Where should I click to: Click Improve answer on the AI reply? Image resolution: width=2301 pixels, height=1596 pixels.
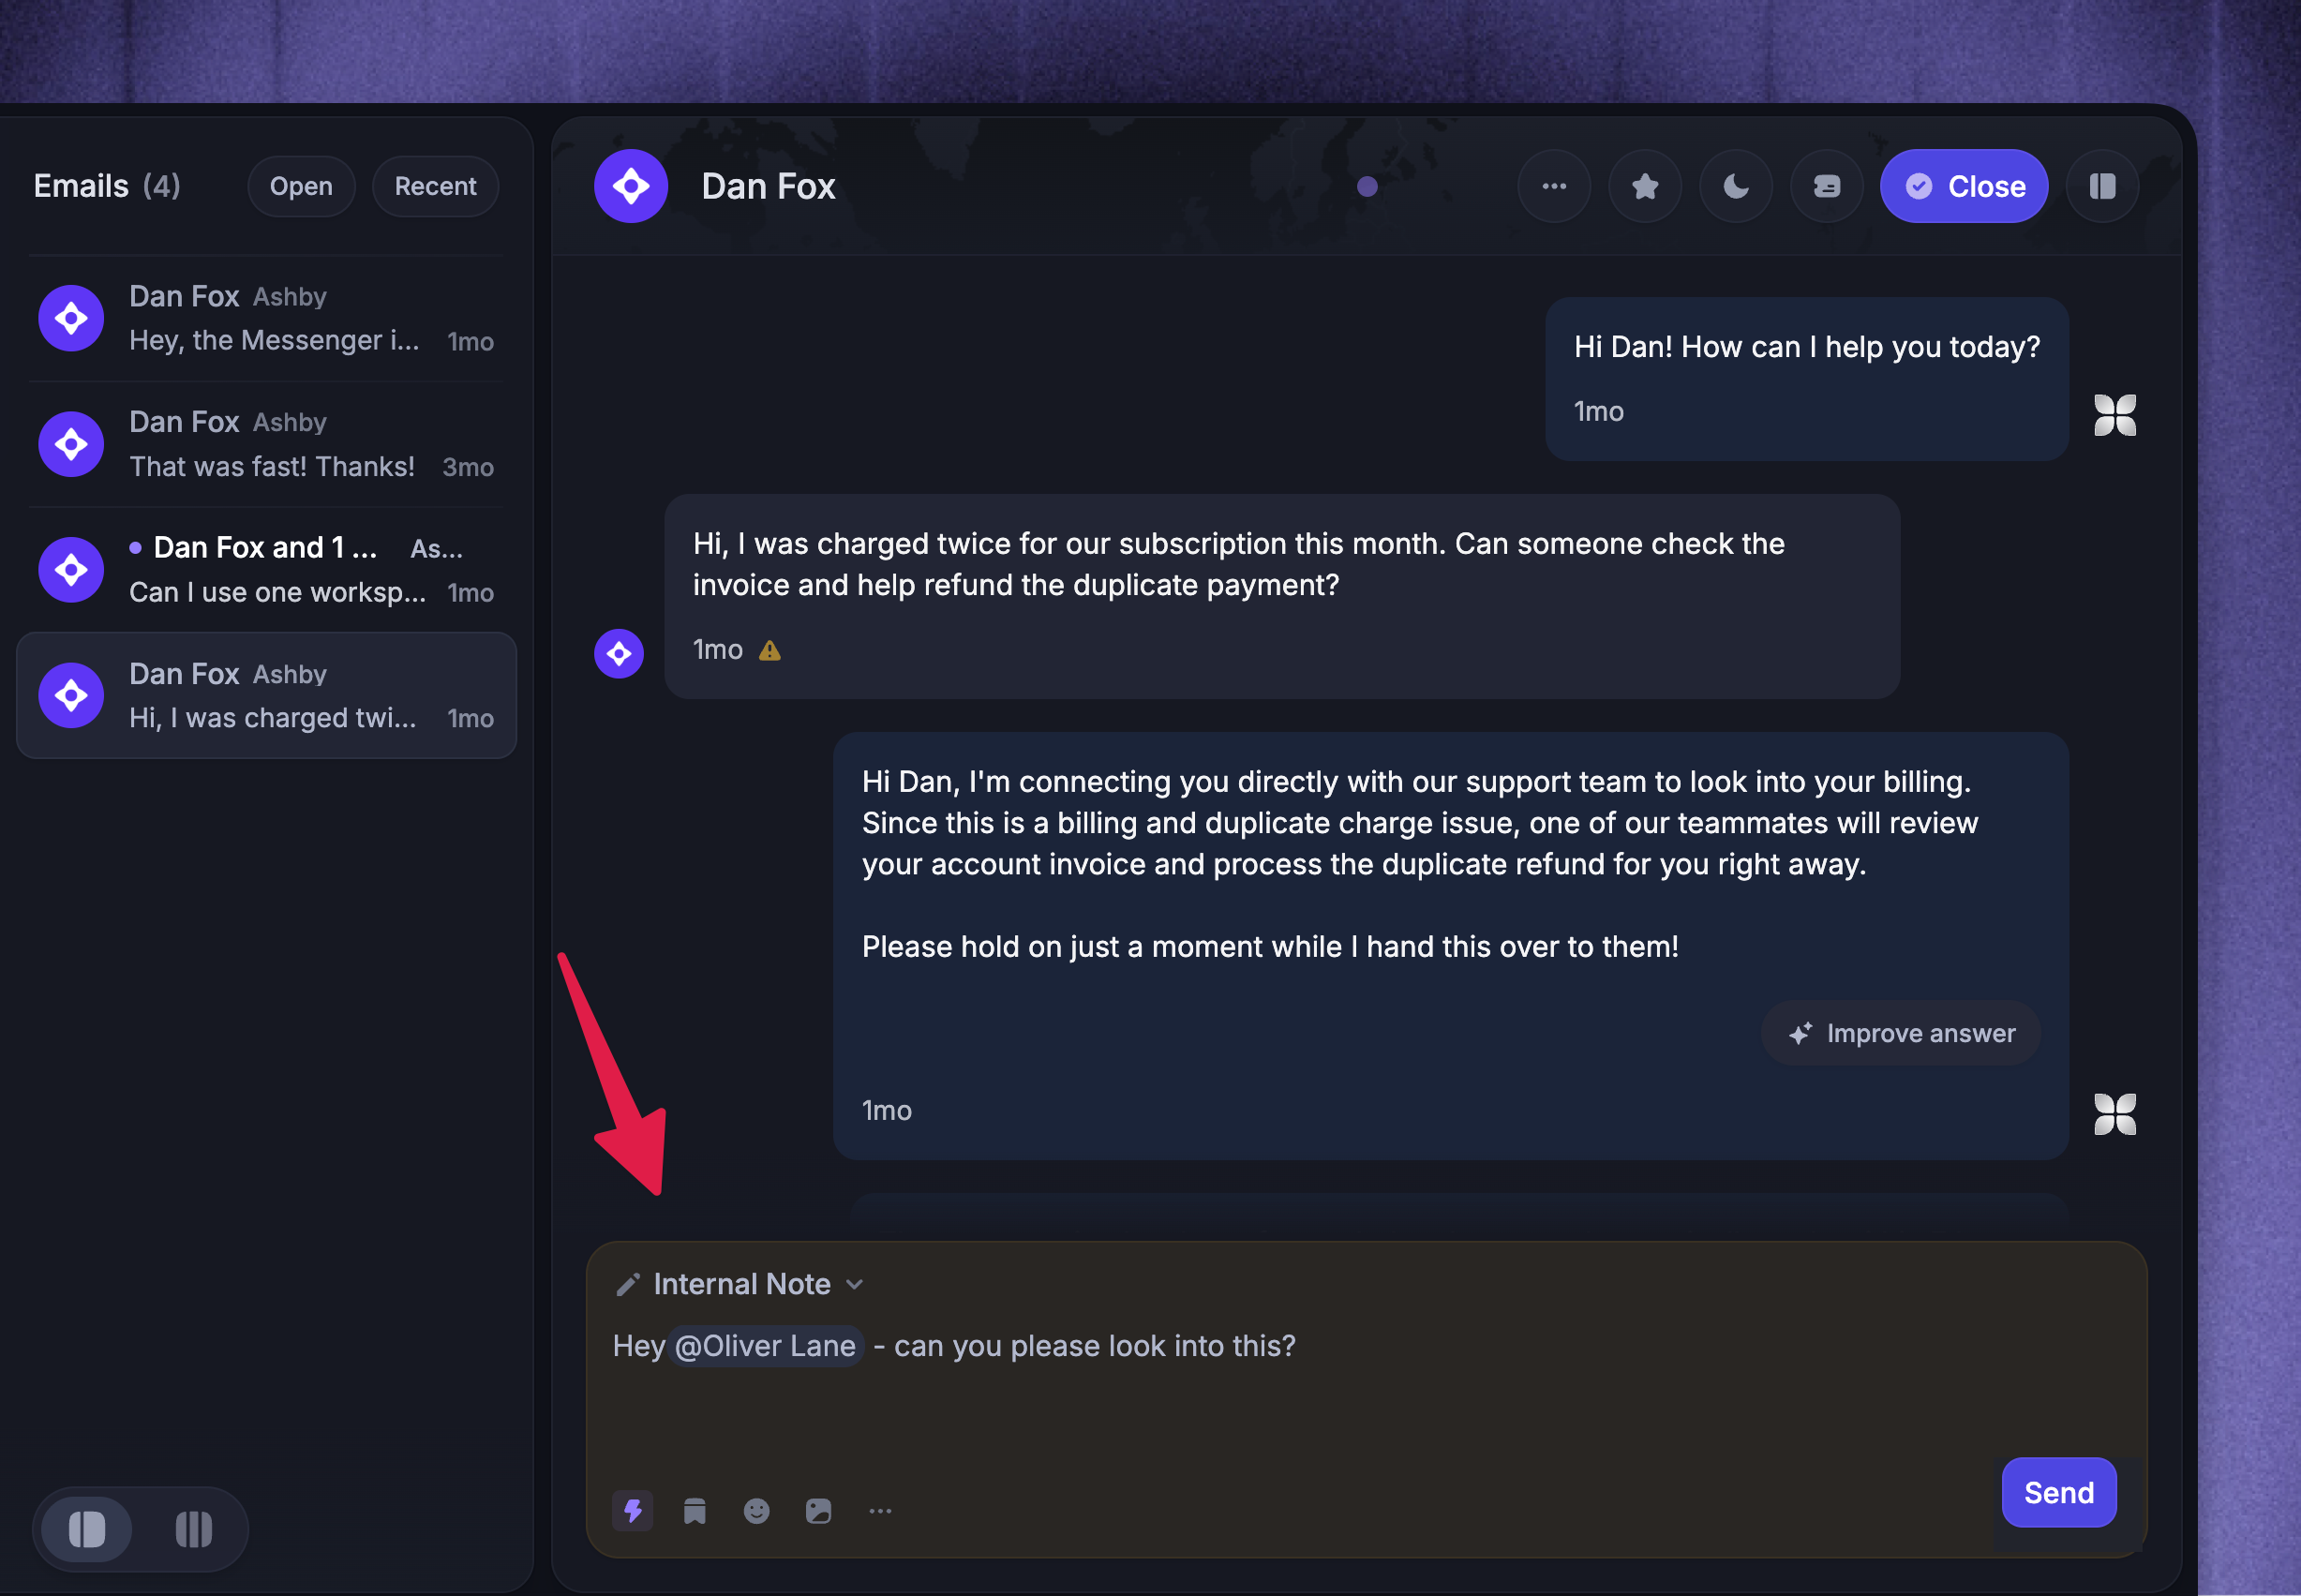(1900, 1033)
